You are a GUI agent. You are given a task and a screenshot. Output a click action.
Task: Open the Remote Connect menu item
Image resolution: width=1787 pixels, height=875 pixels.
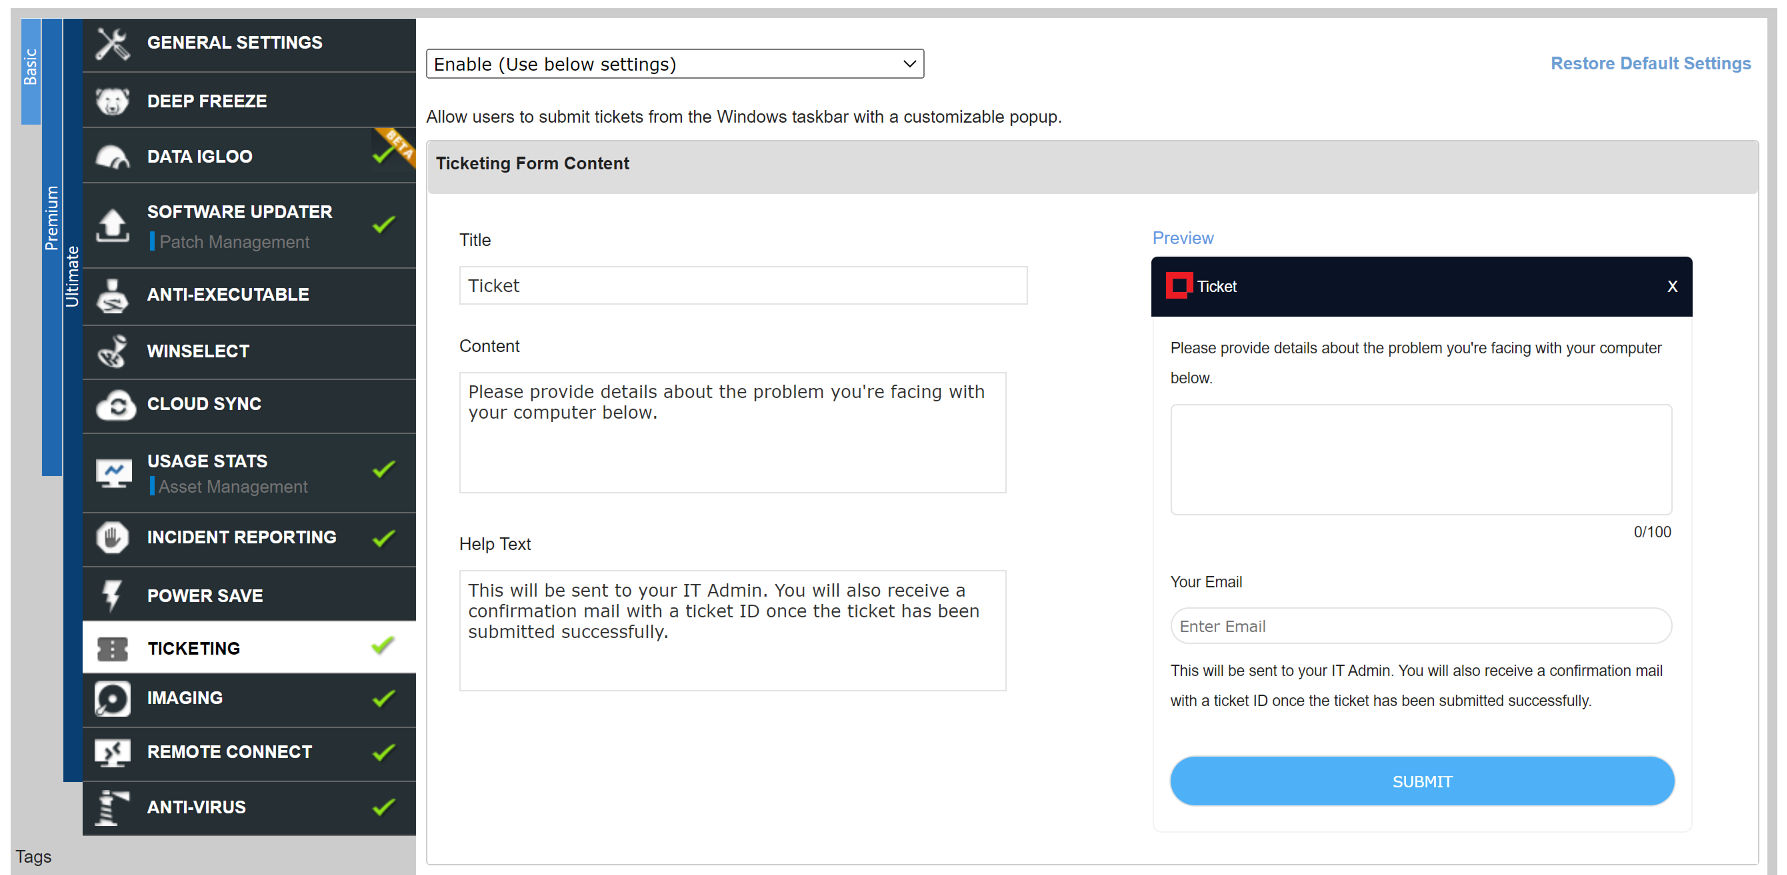(x=229, y=752)
